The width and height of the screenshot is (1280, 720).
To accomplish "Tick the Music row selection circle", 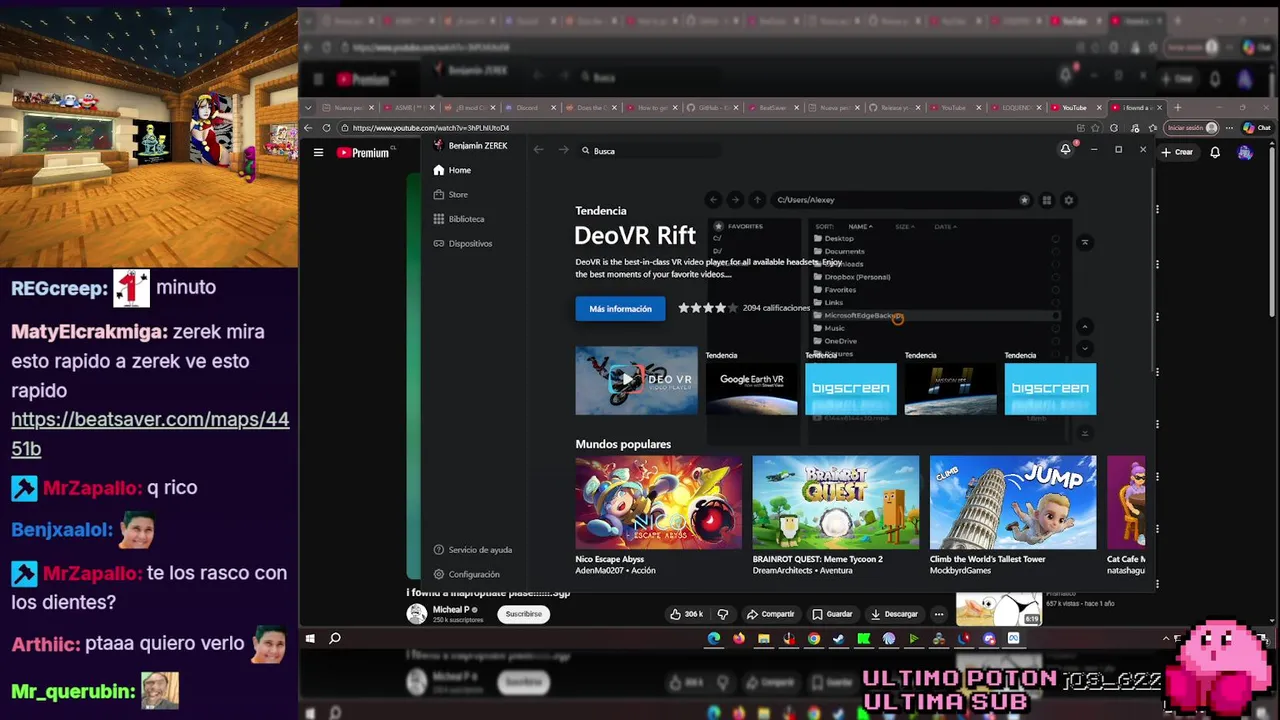I will (1055, 328).
